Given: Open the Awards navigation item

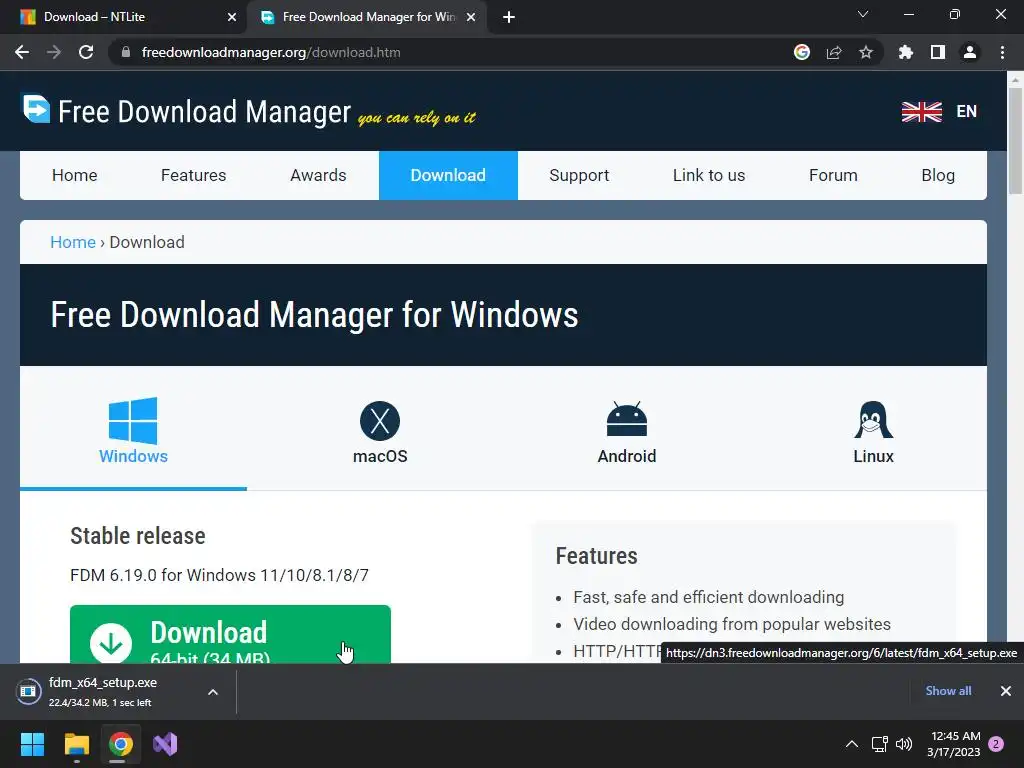Looking at the screenshot, I should [318, 175].
